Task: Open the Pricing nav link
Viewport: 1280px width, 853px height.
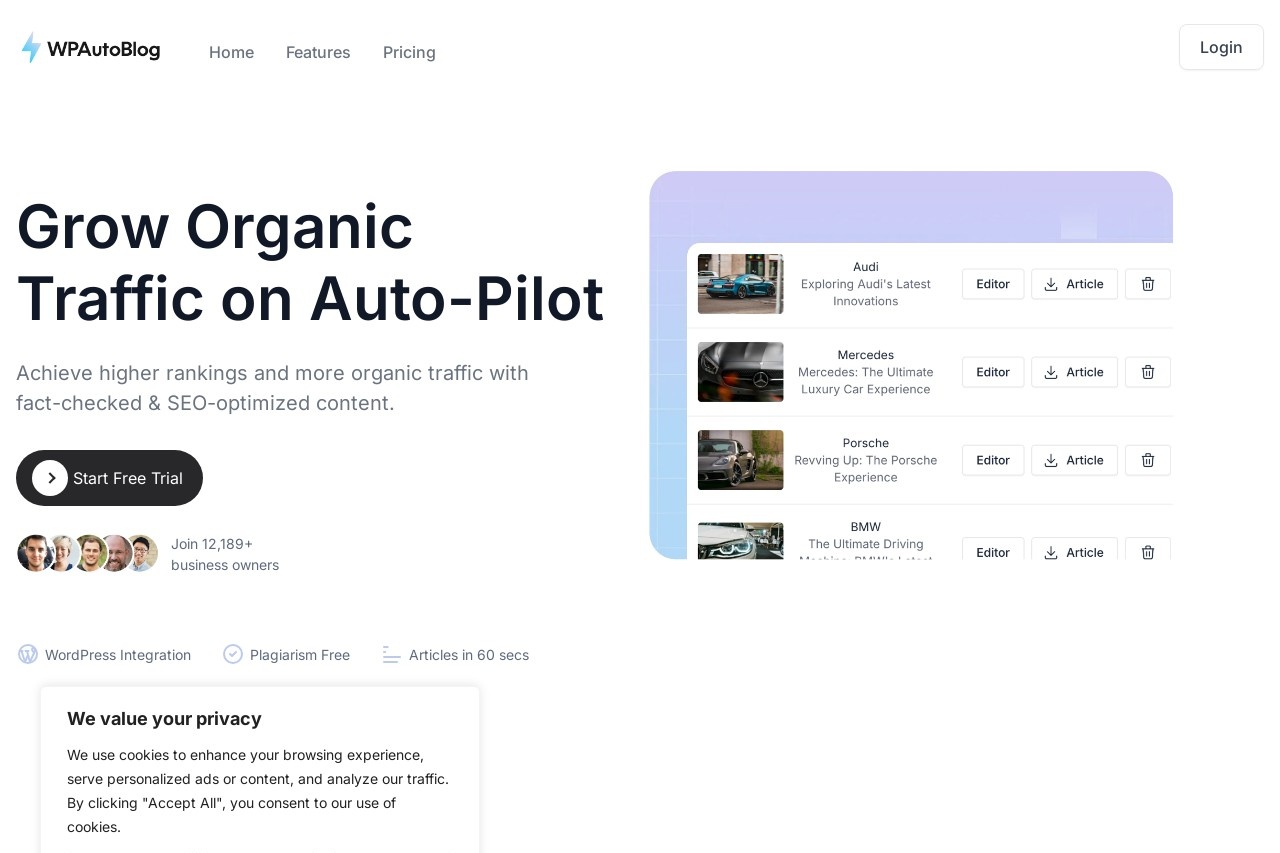Action: click(409, 52)
